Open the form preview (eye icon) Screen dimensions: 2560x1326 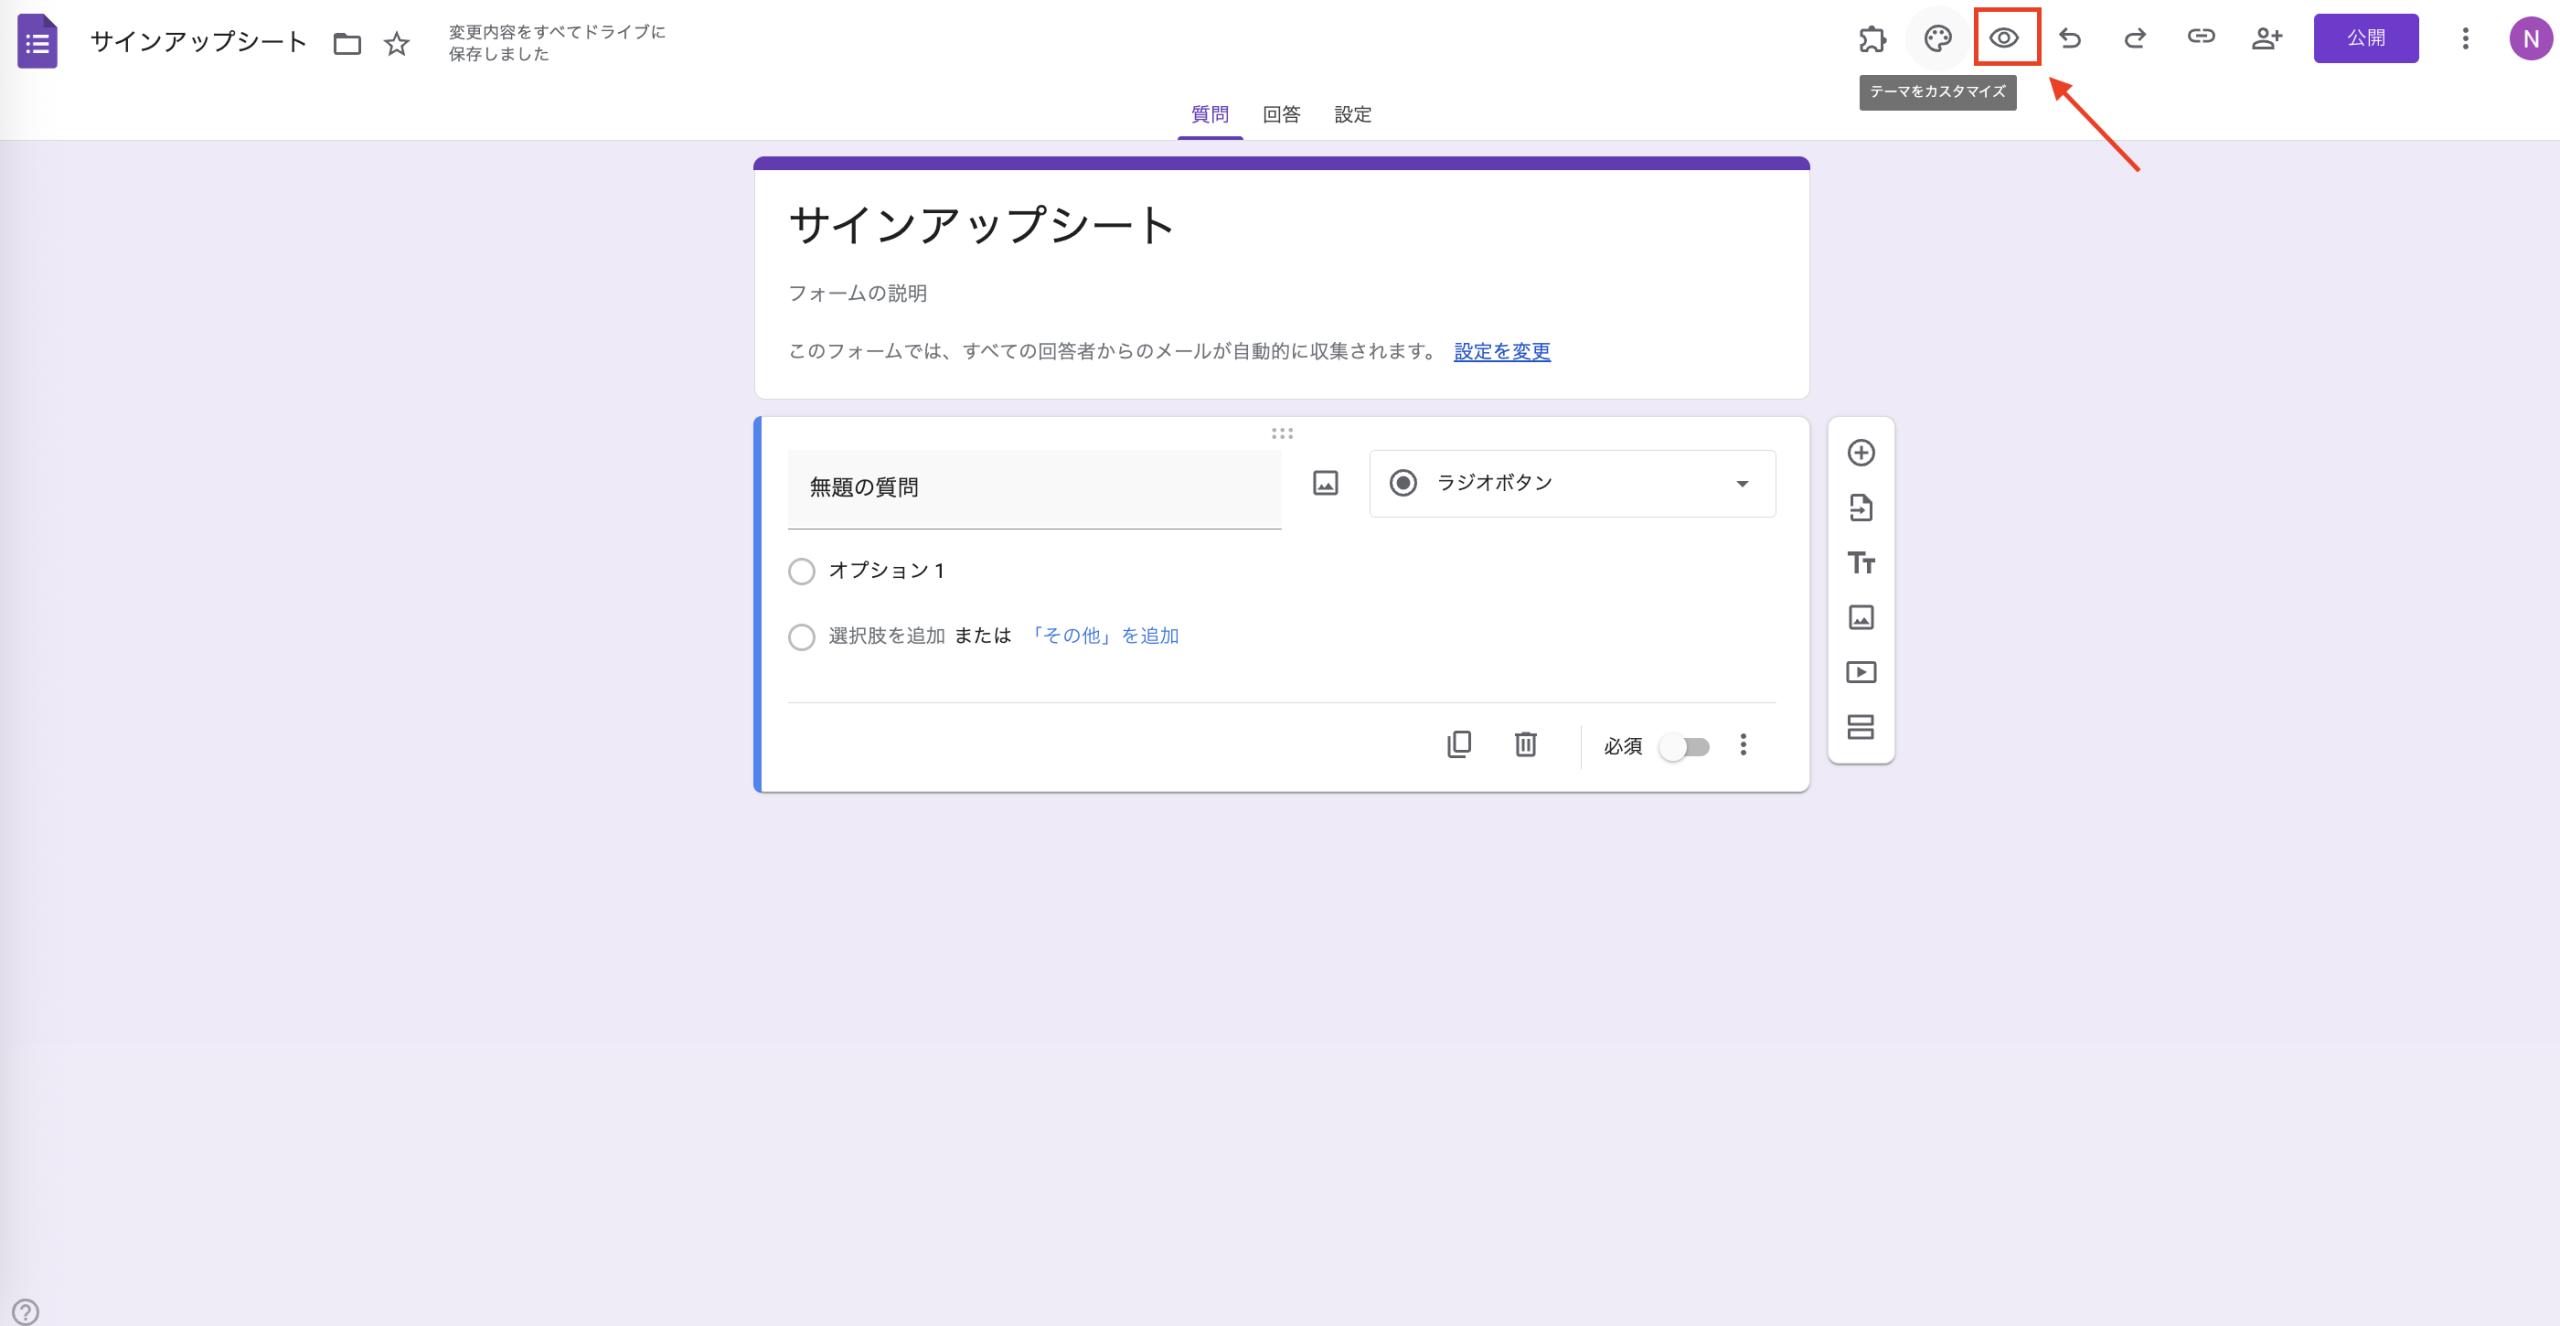click(2005, 38)
